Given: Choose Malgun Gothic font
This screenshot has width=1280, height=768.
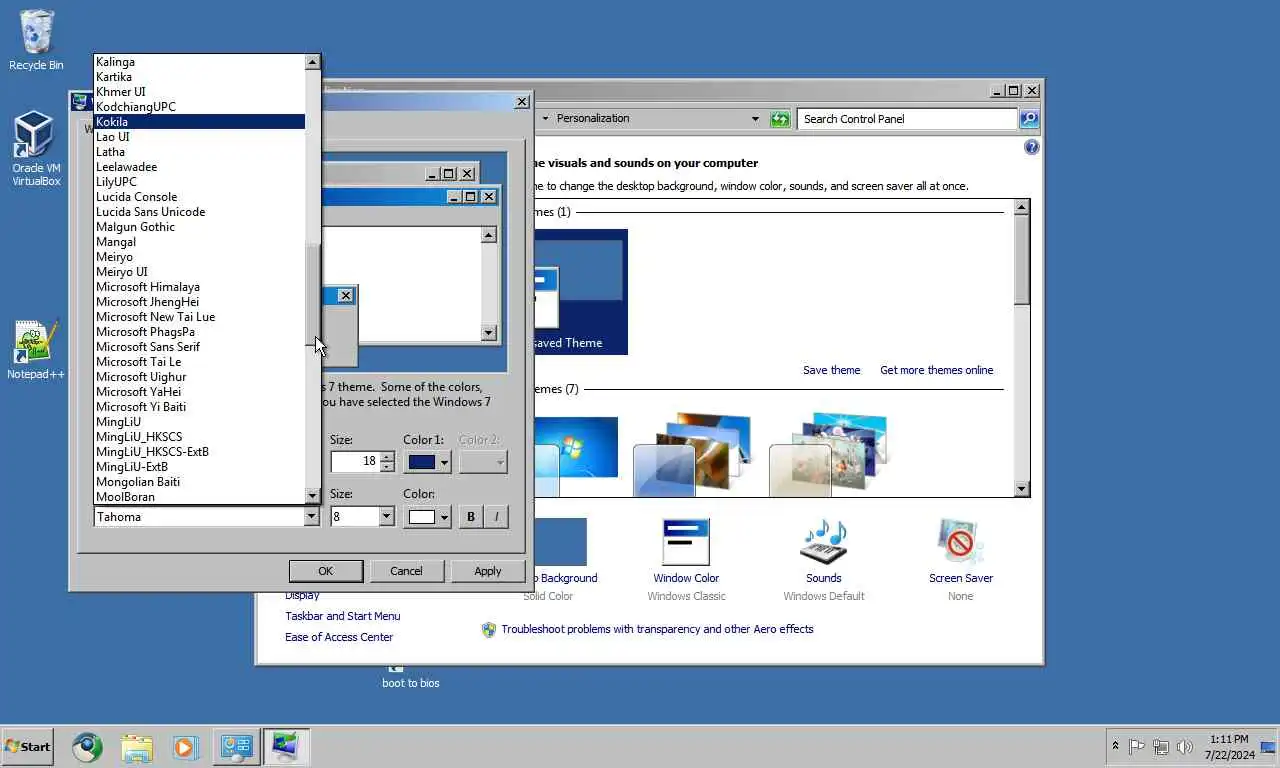Looking at the screenshot, I should [199, 227].
